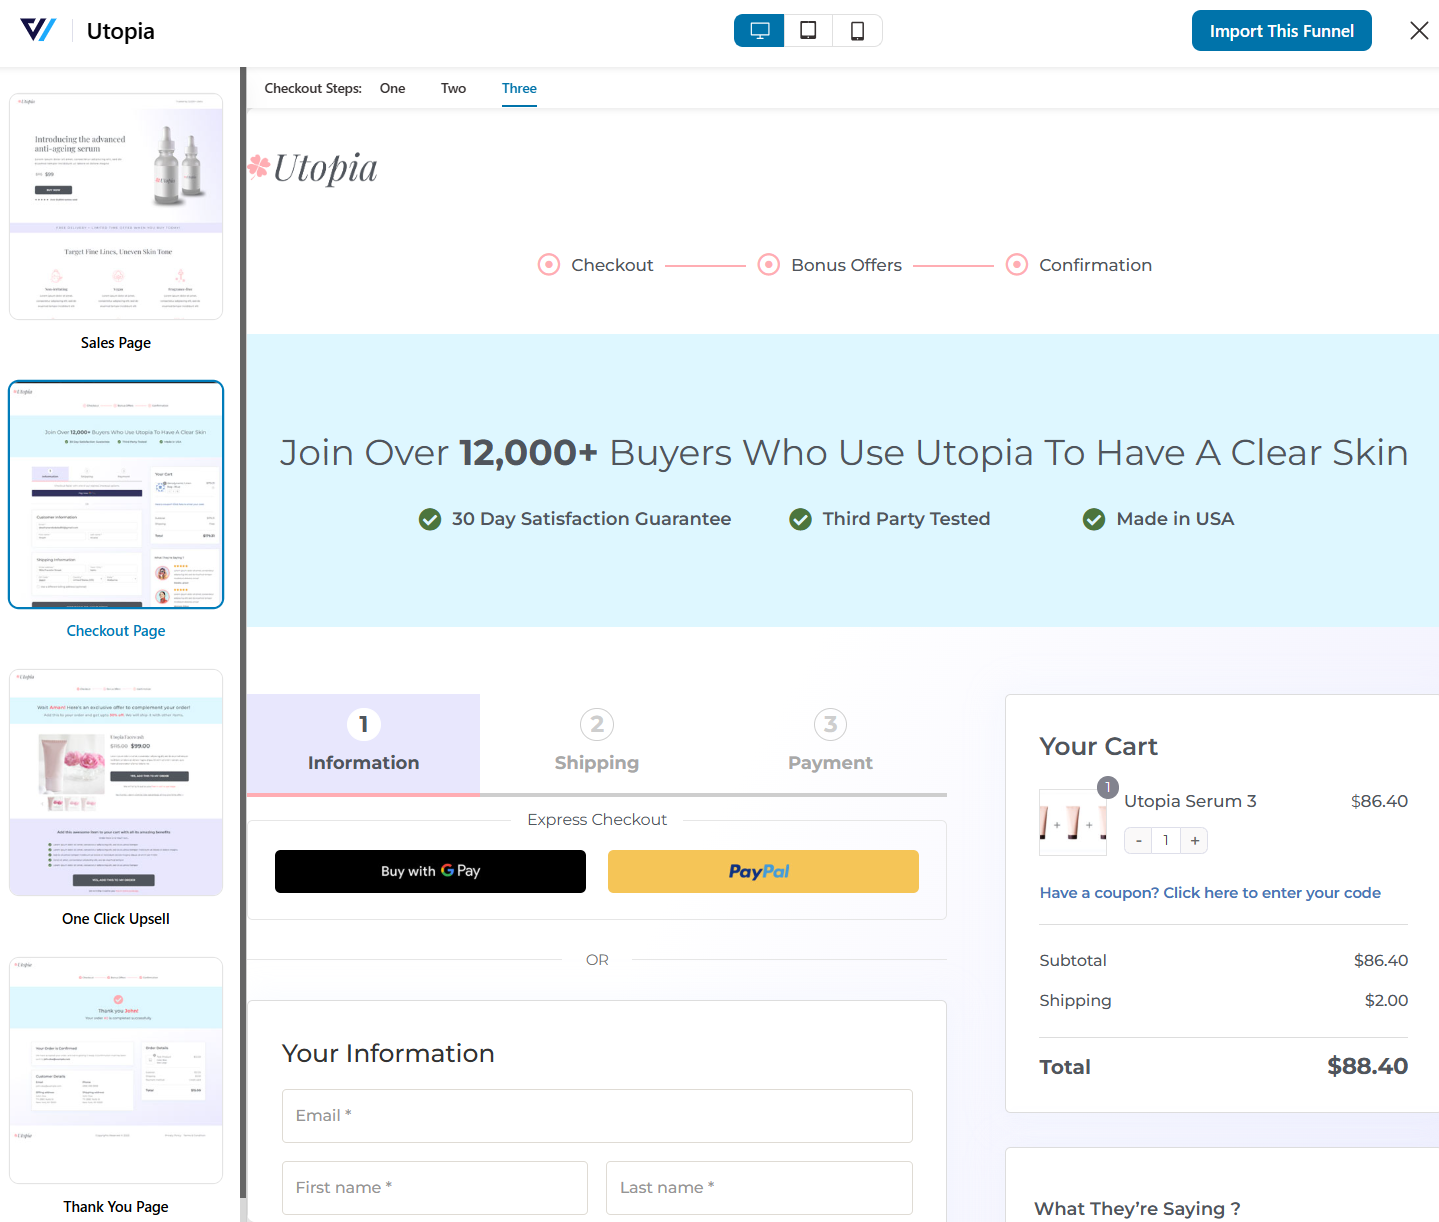Click the Express Checkout label
Screen dimensions: 1439x1222
(597, 820)
